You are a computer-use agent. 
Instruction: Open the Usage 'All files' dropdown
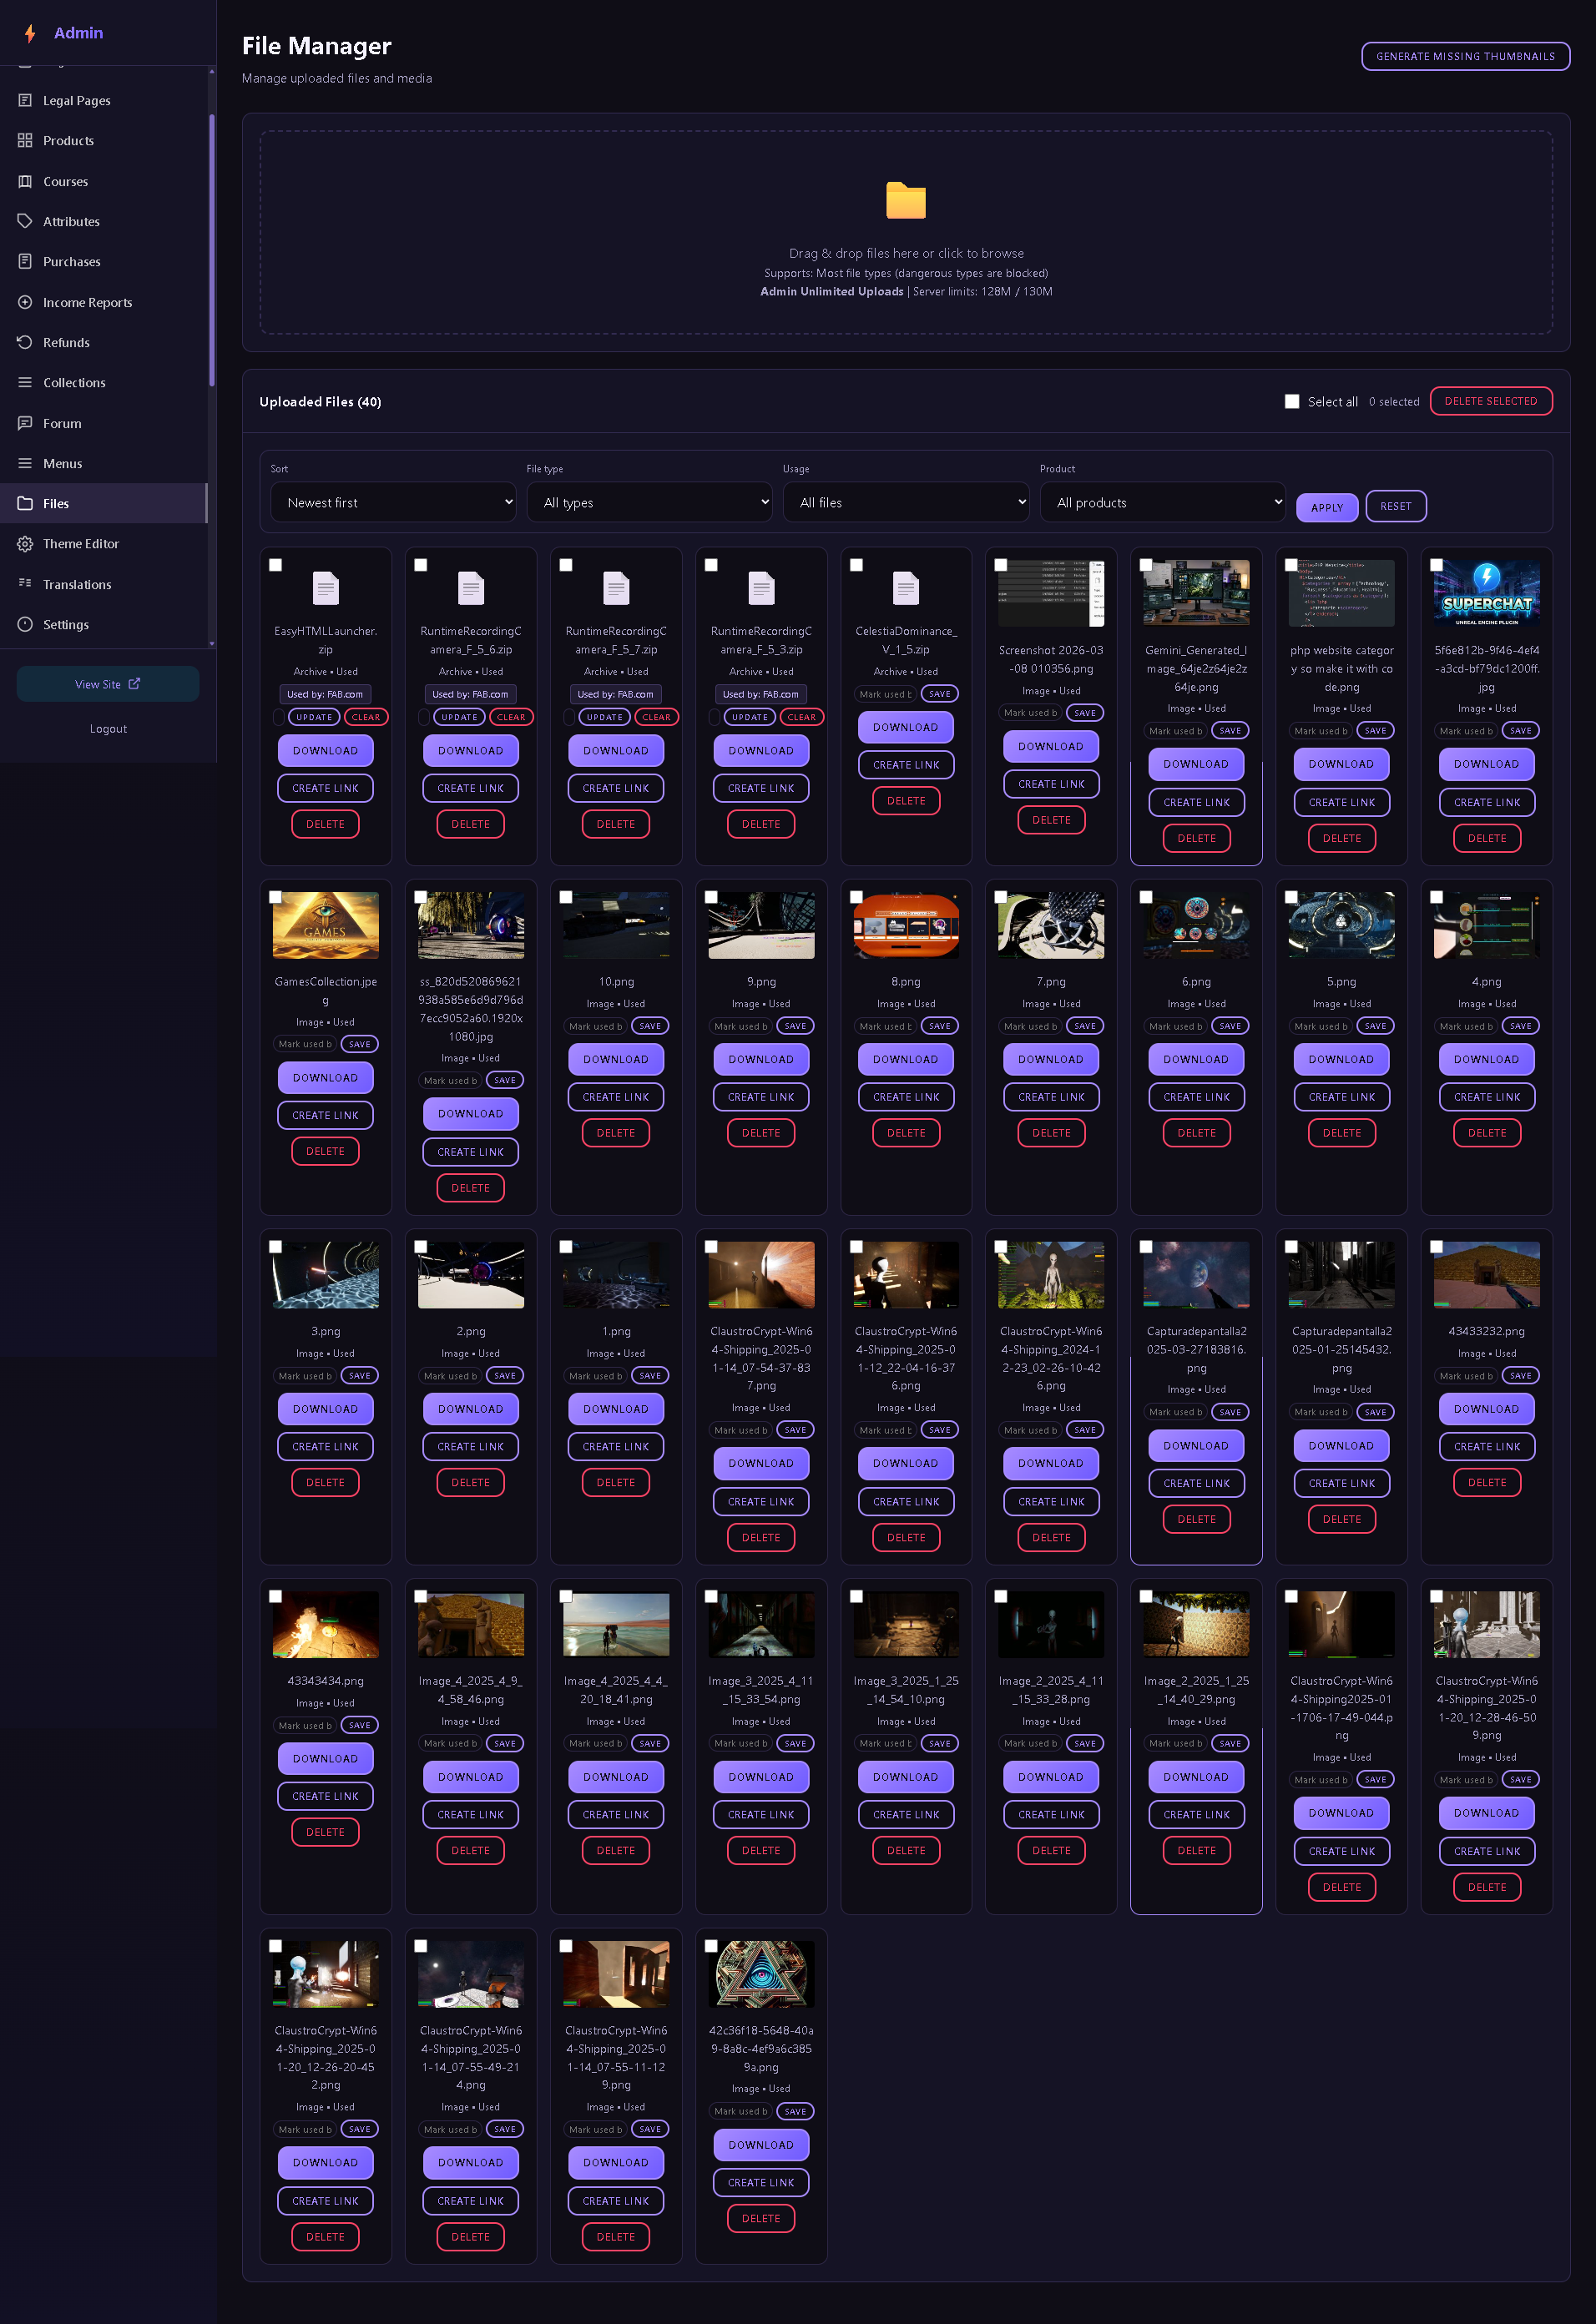pyautogui.click(x=906, y=502)
